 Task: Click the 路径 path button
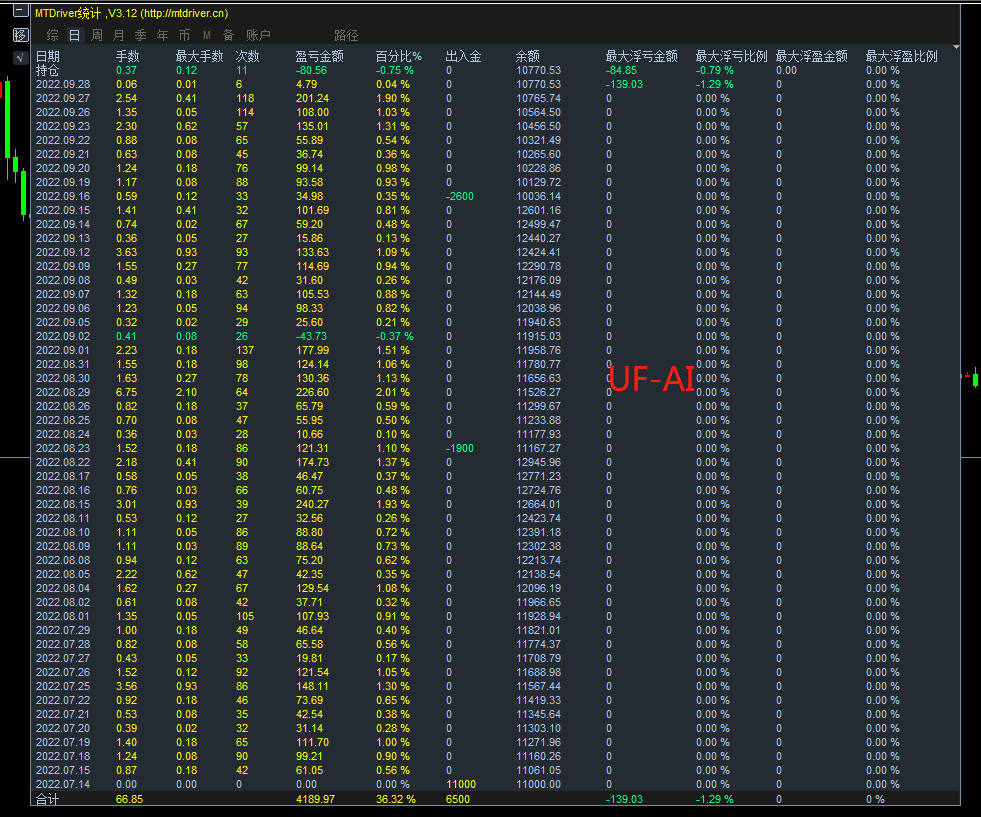[x=346, y=35]
